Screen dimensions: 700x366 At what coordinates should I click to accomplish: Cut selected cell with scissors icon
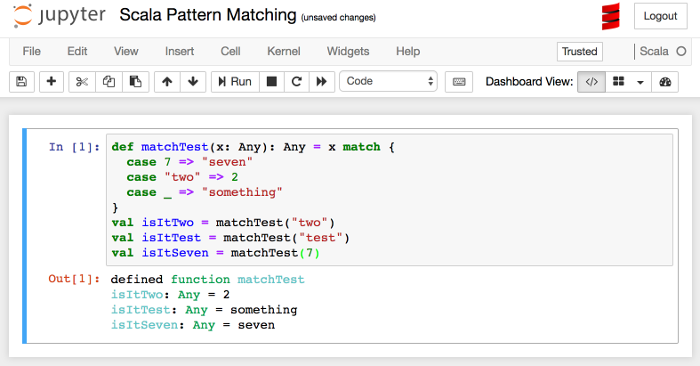(82, 82)
